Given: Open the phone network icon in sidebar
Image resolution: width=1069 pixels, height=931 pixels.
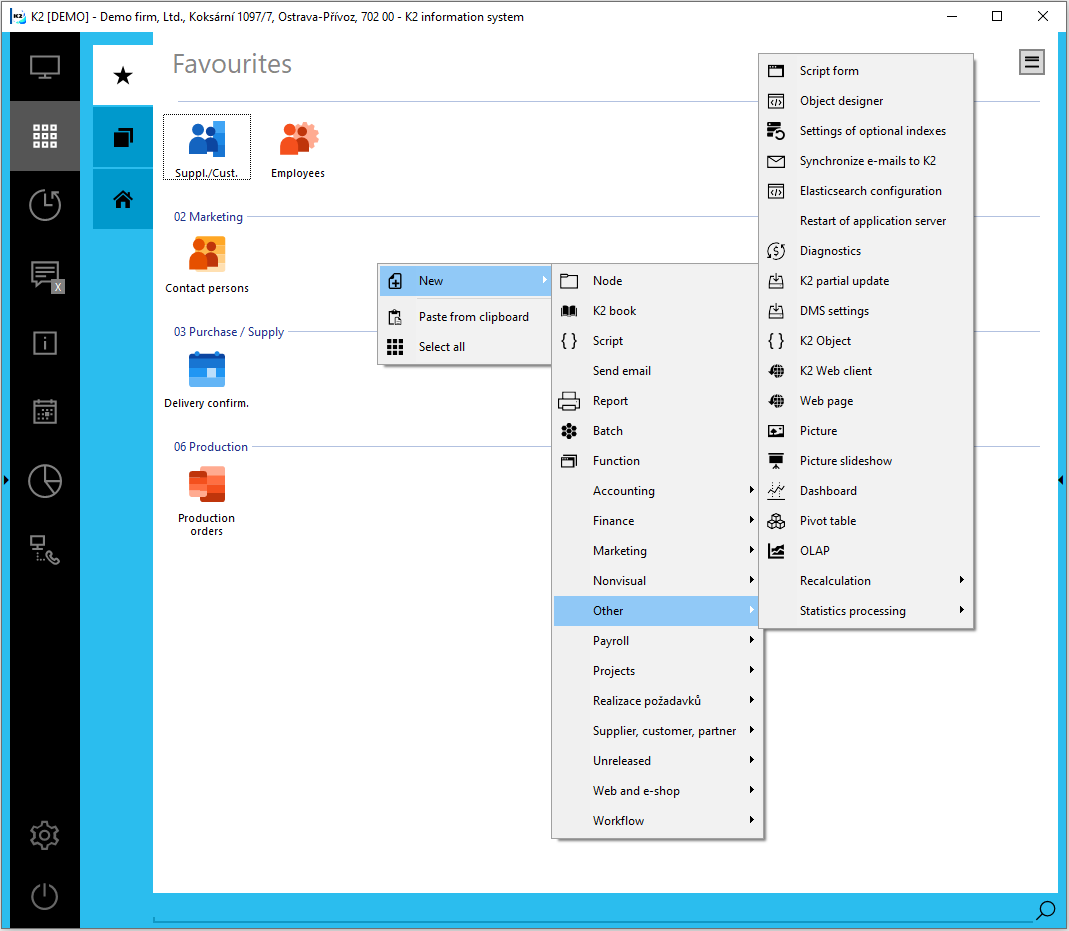Looking at the screenshot, I should pyautogui.click(x=45, y=550).
